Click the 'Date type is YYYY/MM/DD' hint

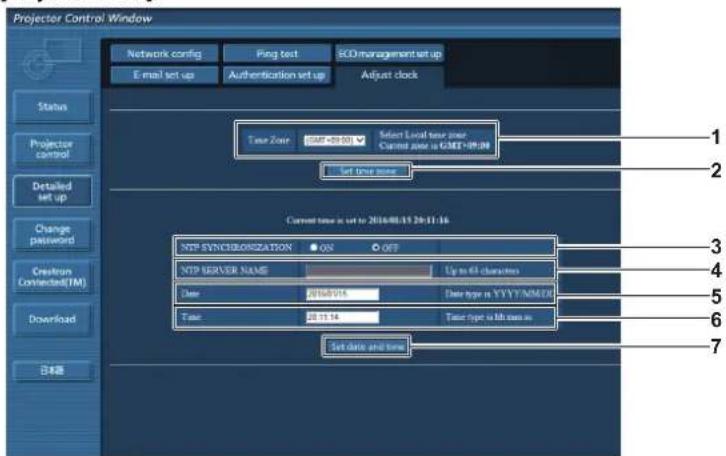(x=499, y=294)
